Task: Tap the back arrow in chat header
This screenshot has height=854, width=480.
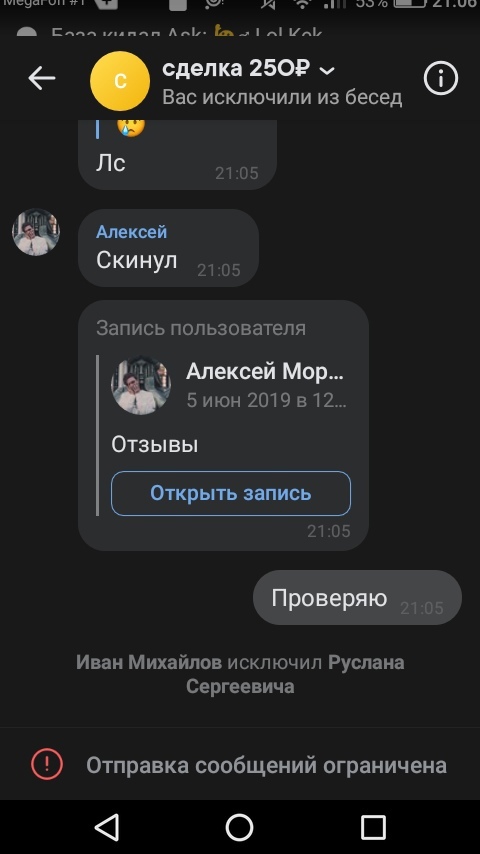Action: tap(42, 79)
